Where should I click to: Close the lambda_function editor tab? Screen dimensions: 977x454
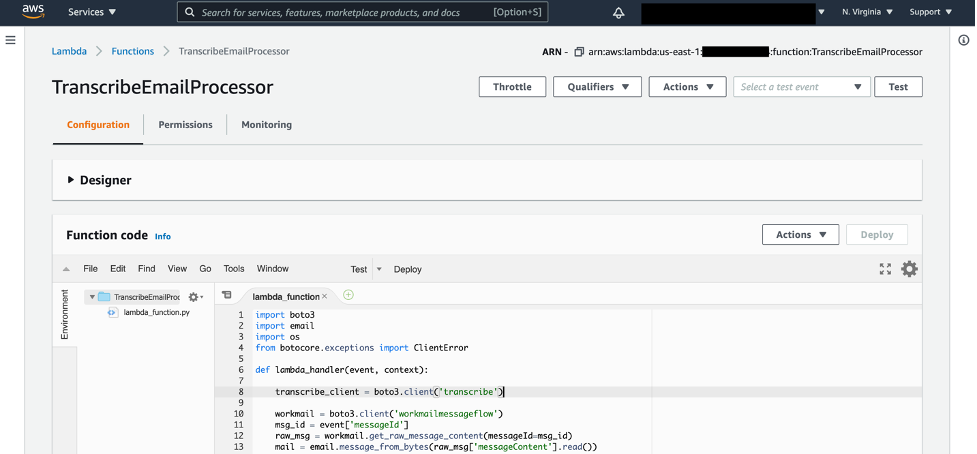(325, 297)
